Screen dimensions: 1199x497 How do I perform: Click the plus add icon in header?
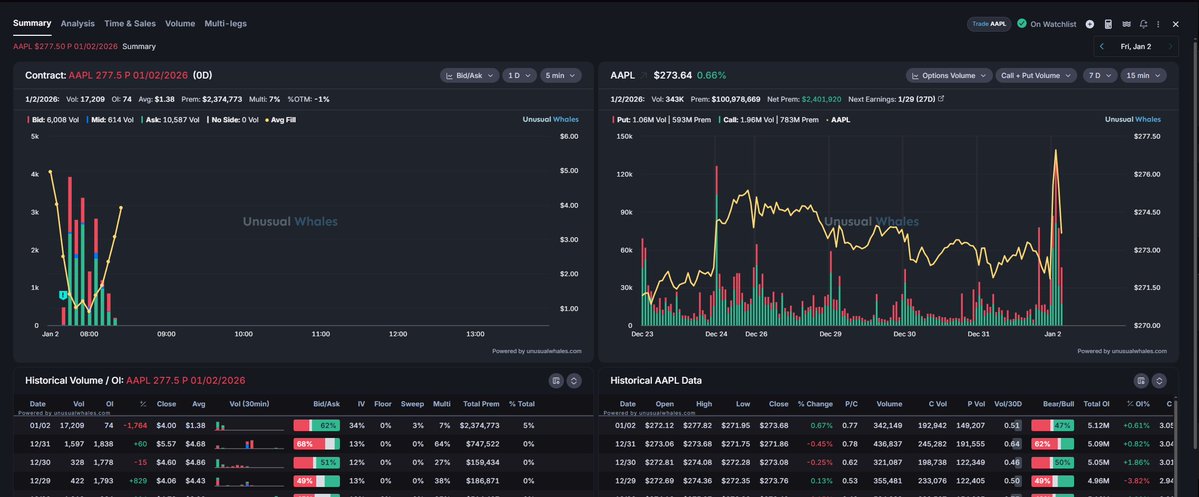click(1090, 24)
